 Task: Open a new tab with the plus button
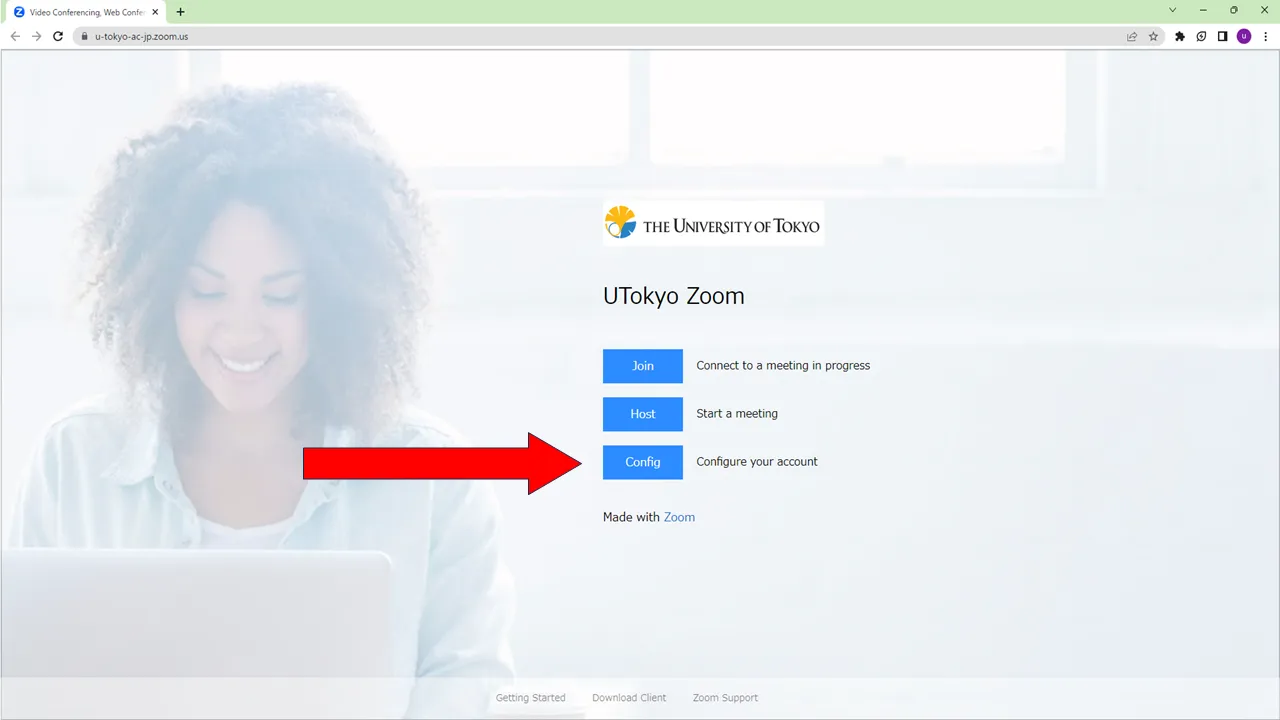180,12
